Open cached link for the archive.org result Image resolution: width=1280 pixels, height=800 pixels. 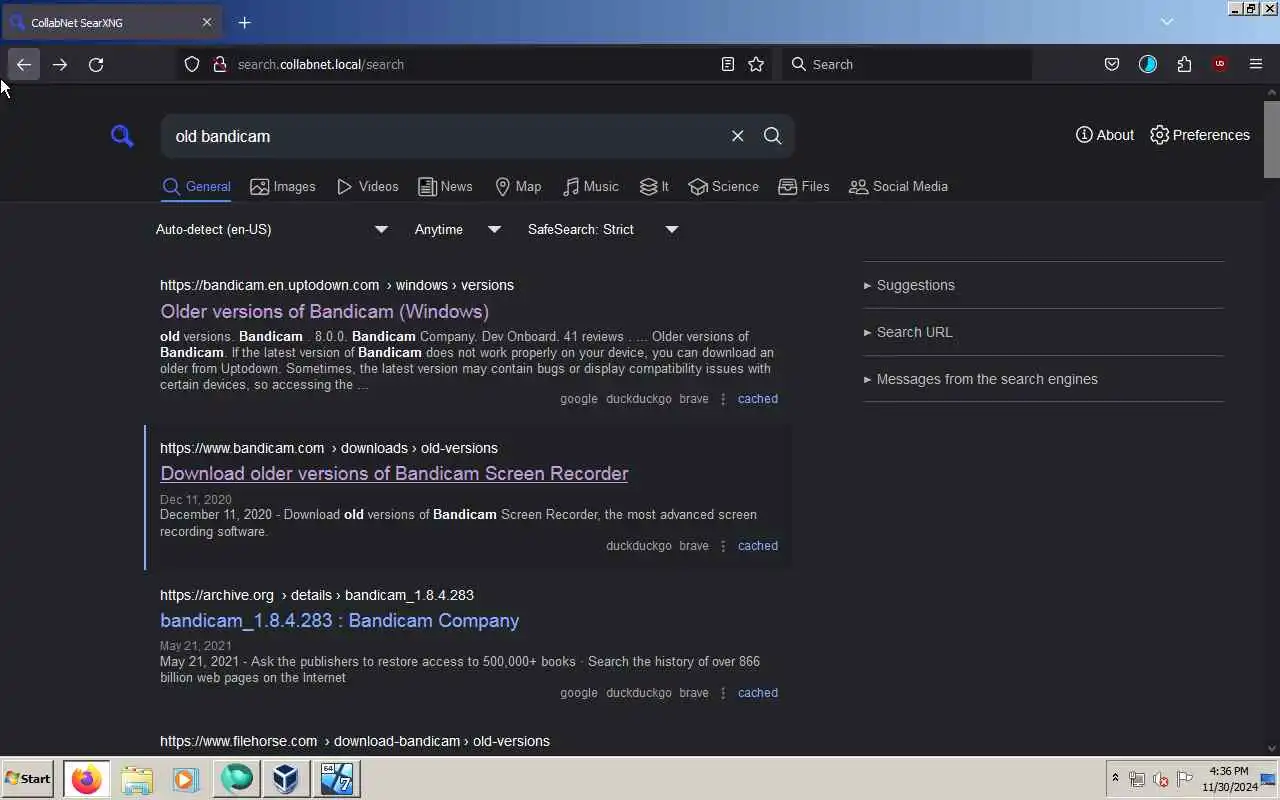point(757,693)
